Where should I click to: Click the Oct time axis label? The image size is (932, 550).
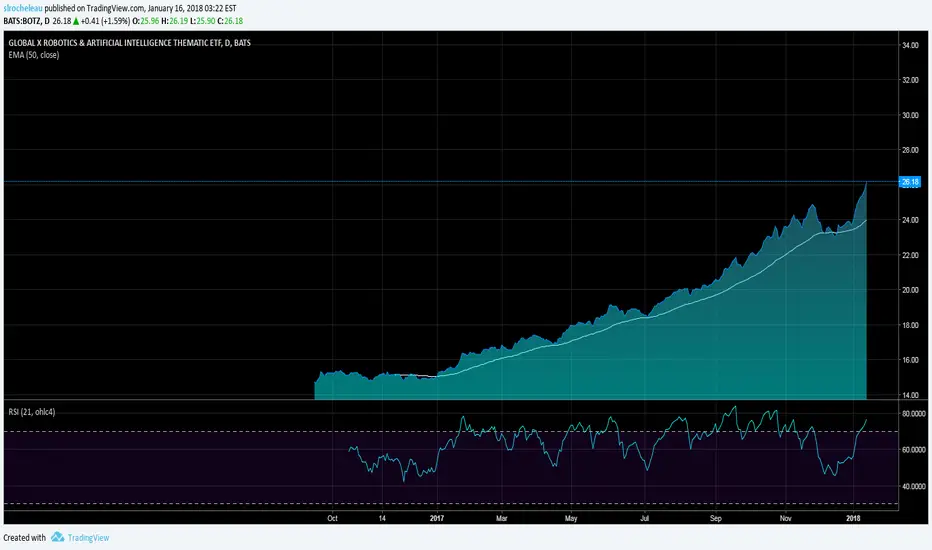tap(332, 518)
